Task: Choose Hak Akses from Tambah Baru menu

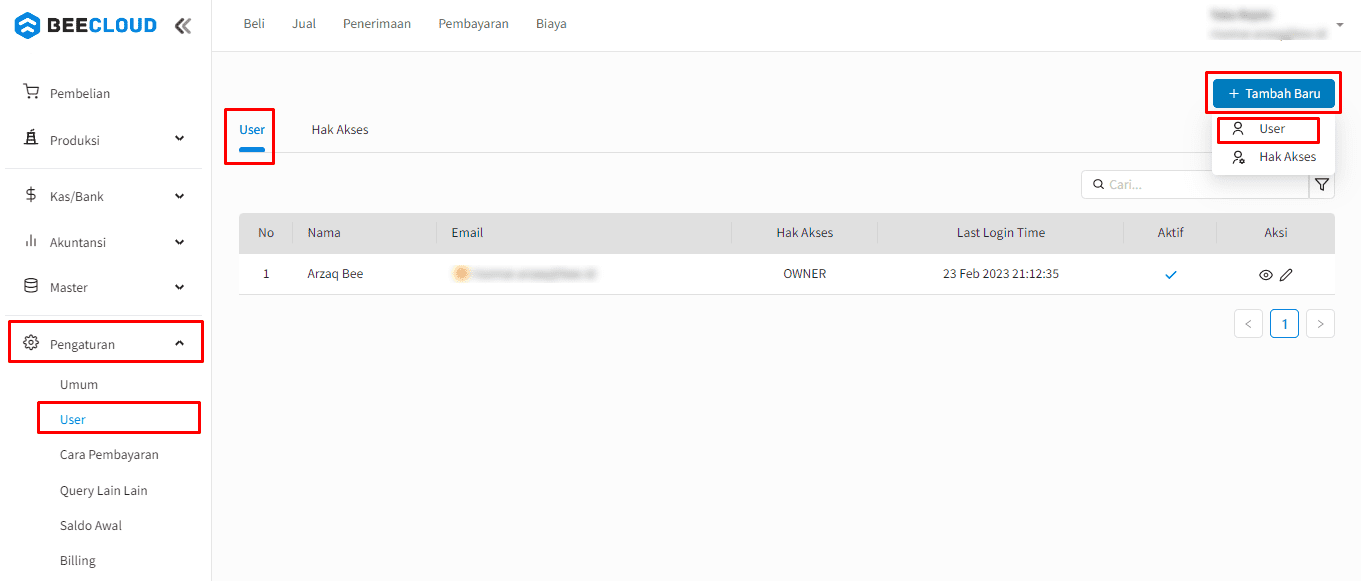Action: click(1272, 157)
